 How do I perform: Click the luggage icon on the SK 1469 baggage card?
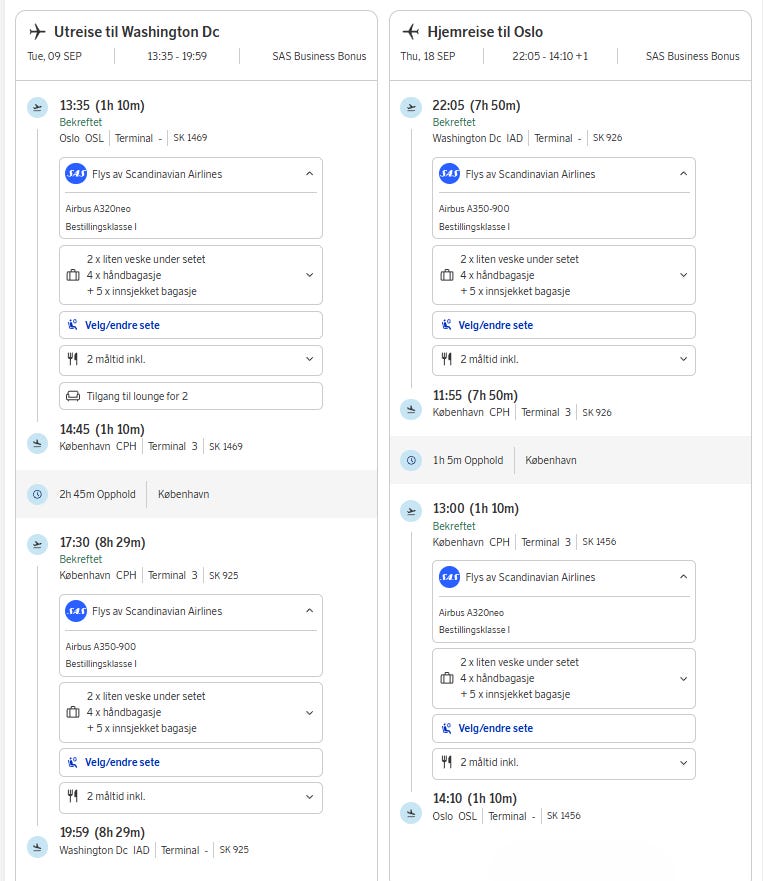pyautogui.click(x=72, y=275)
